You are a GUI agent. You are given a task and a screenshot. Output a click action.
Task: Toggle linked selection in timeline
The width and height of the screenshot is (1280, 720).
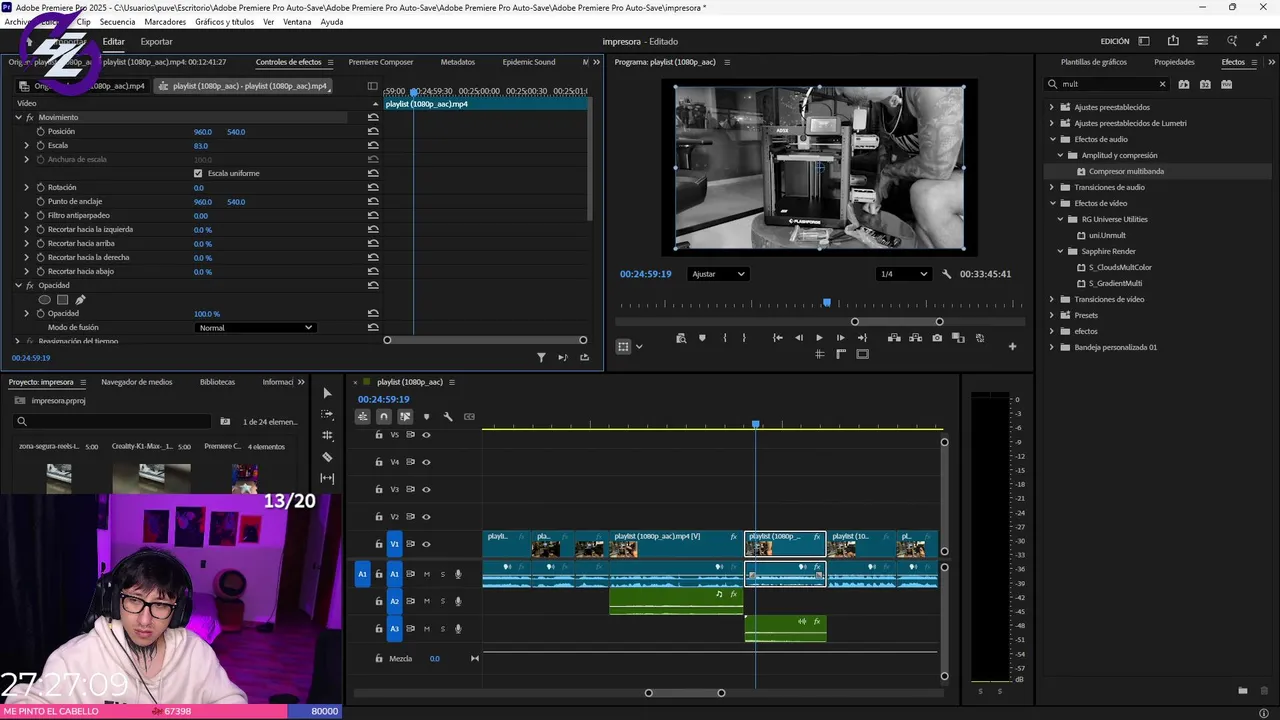tap(405, 417)
